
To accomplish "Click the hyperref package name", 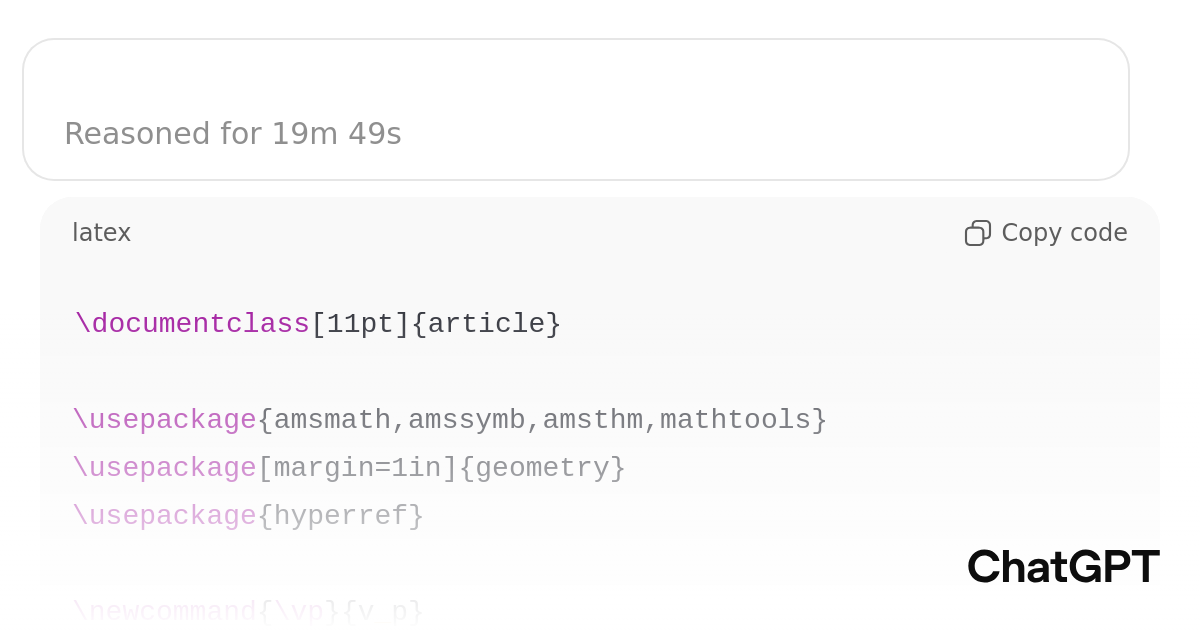I will [340, 516].
